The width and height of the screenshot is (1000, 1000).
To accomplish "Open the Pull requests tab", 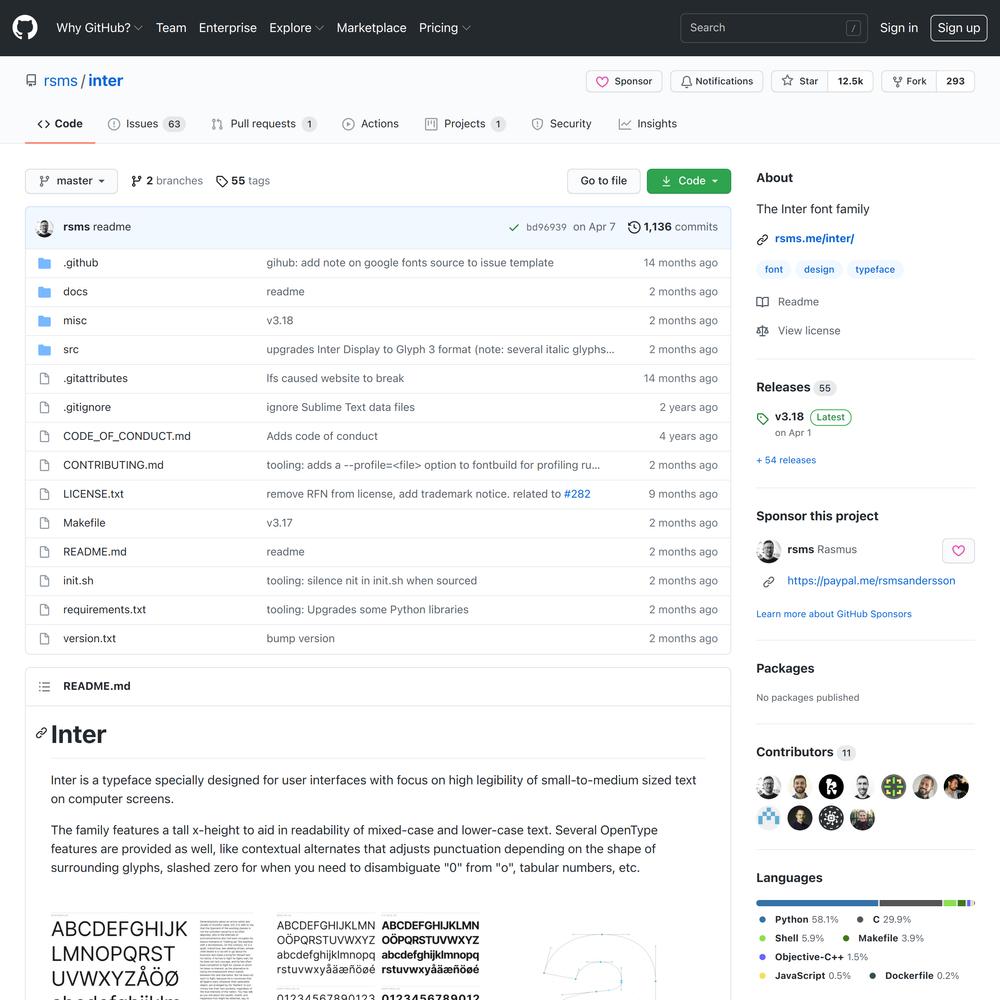I will coord(263,124).
